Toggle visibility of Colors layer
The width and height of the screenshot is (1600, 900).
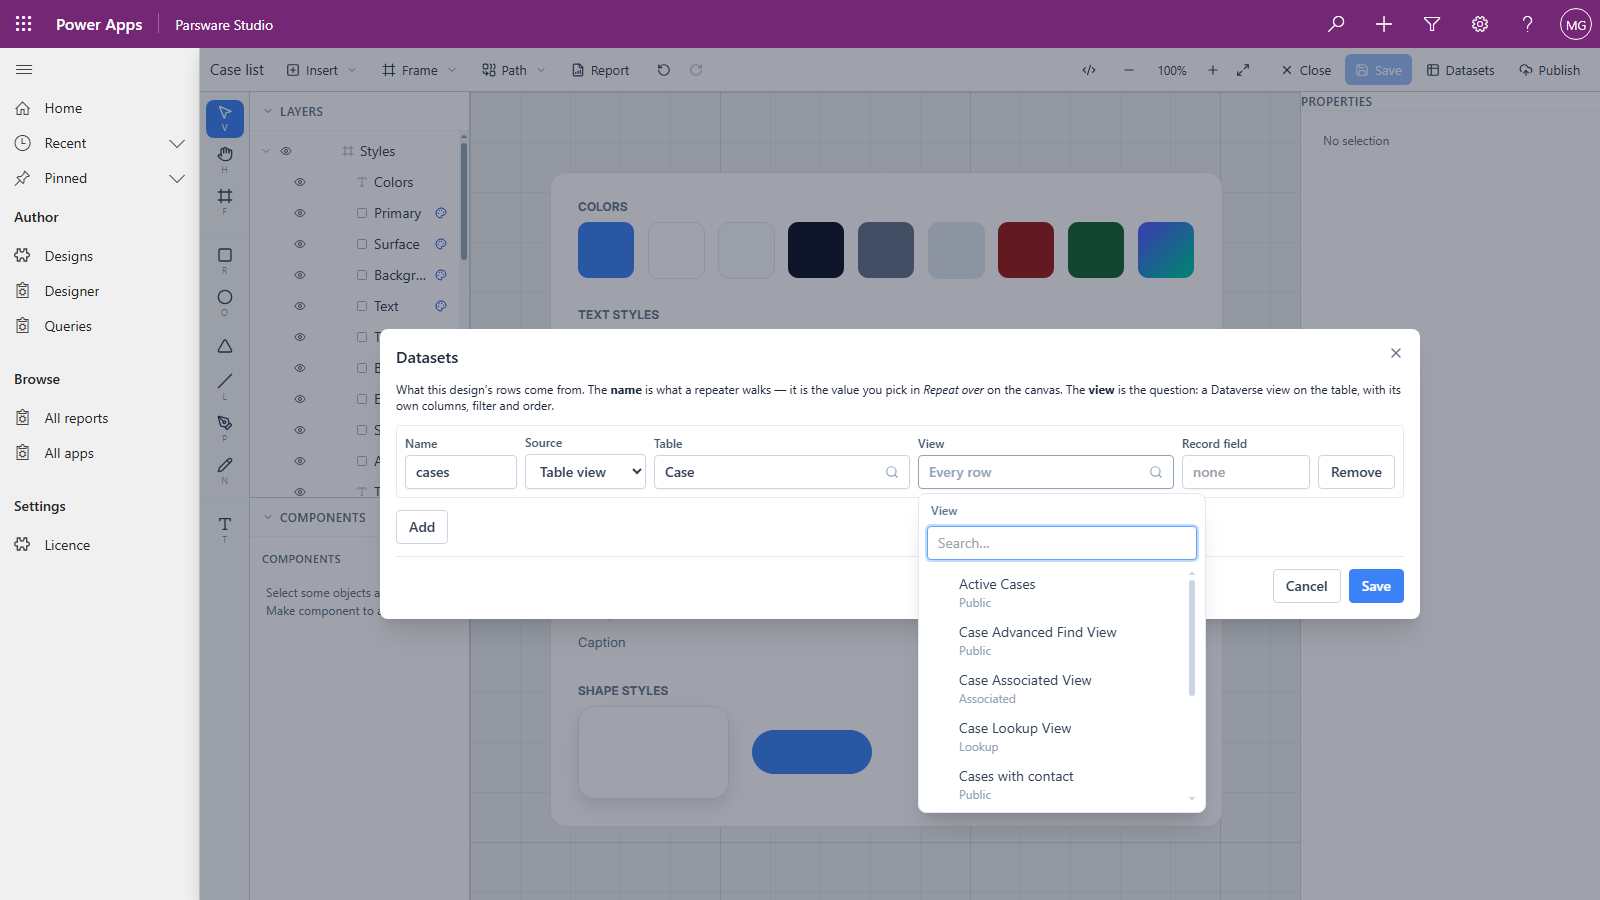(x=300, y=182)
